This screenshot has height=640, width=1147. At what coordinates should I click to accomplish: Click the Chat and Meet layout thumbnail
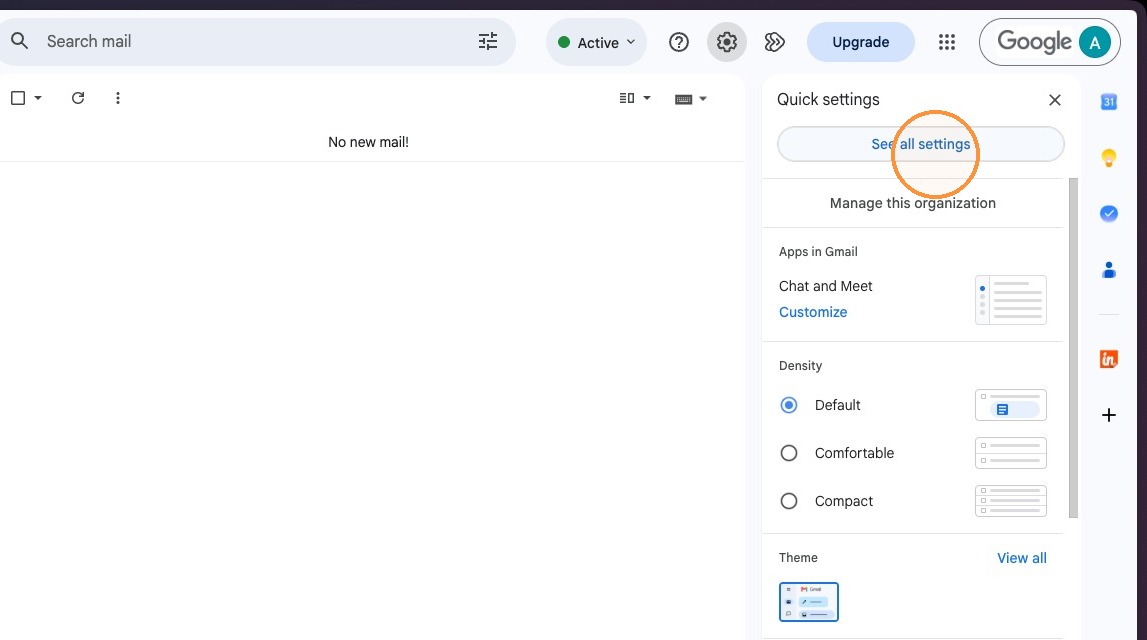coord(1011,300)
